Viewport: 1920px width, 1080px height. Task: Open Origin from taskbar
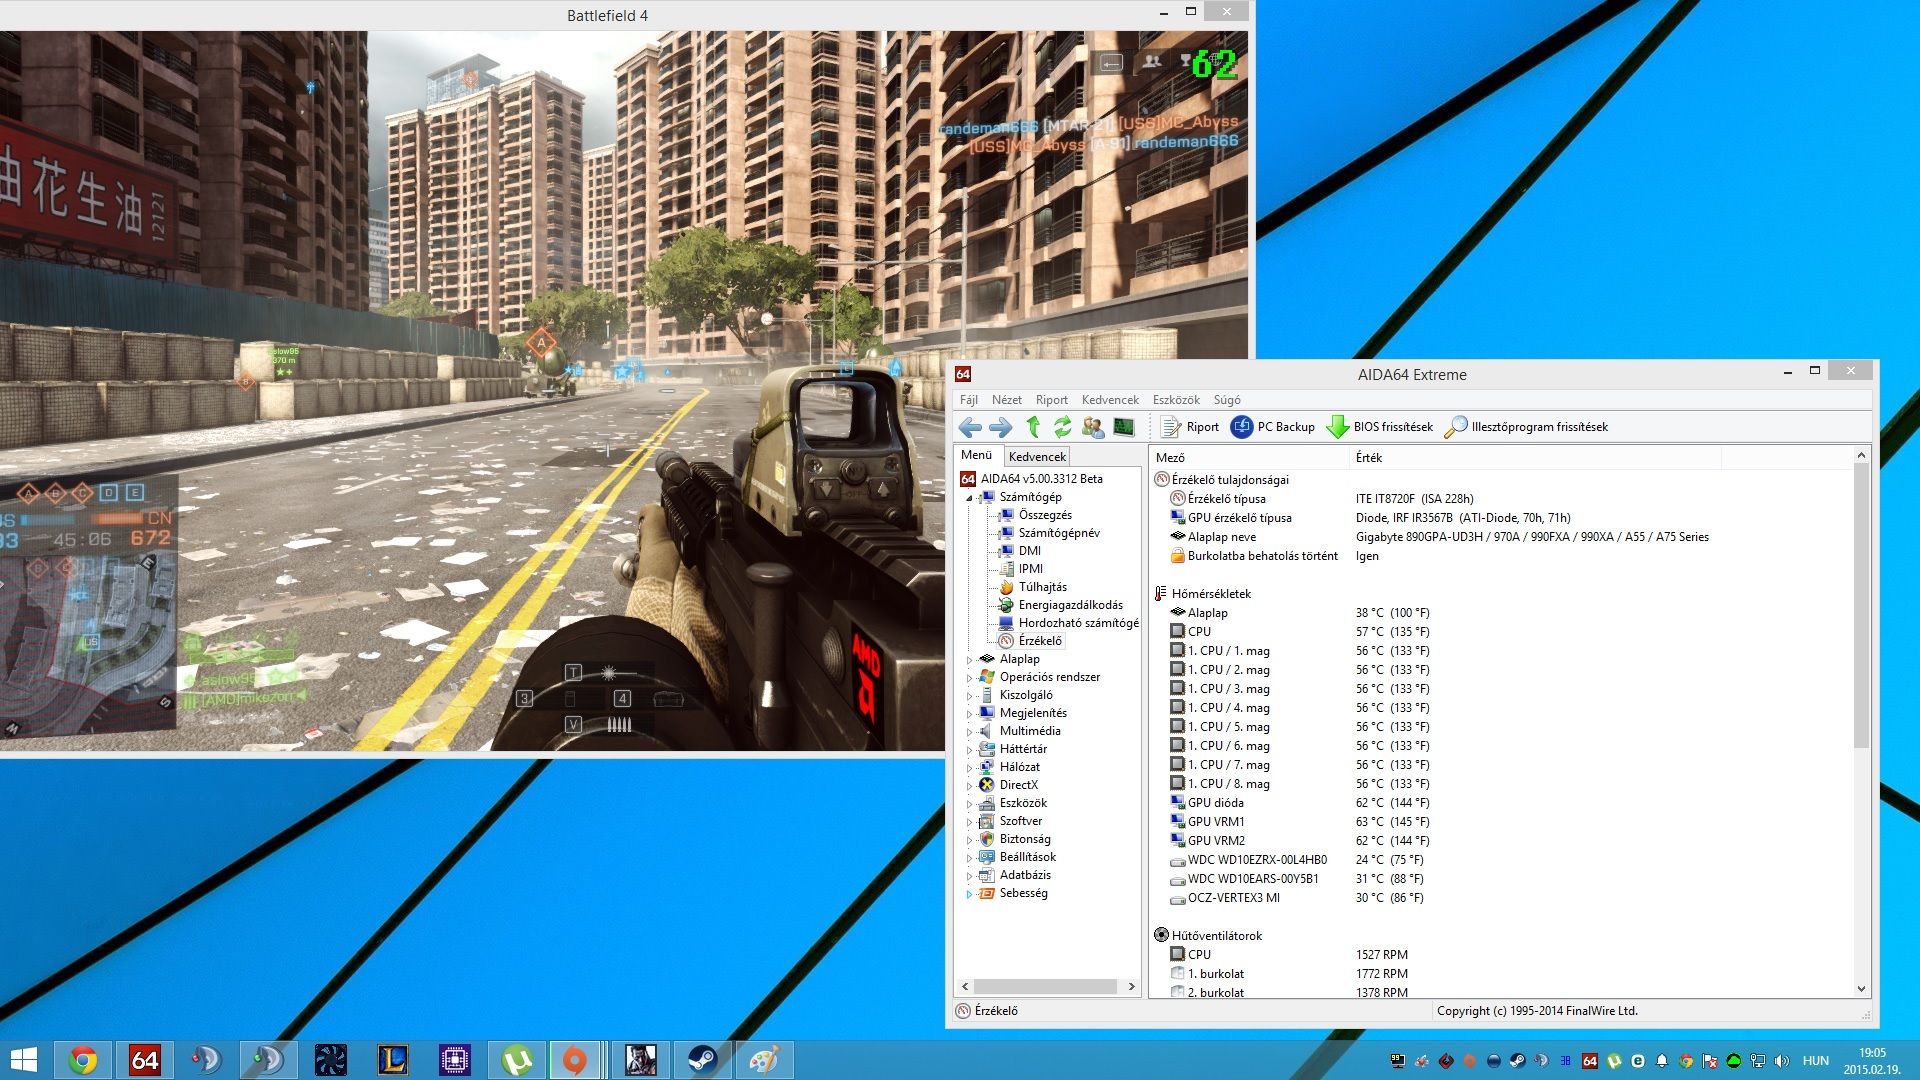click(x=574, y=1060)
